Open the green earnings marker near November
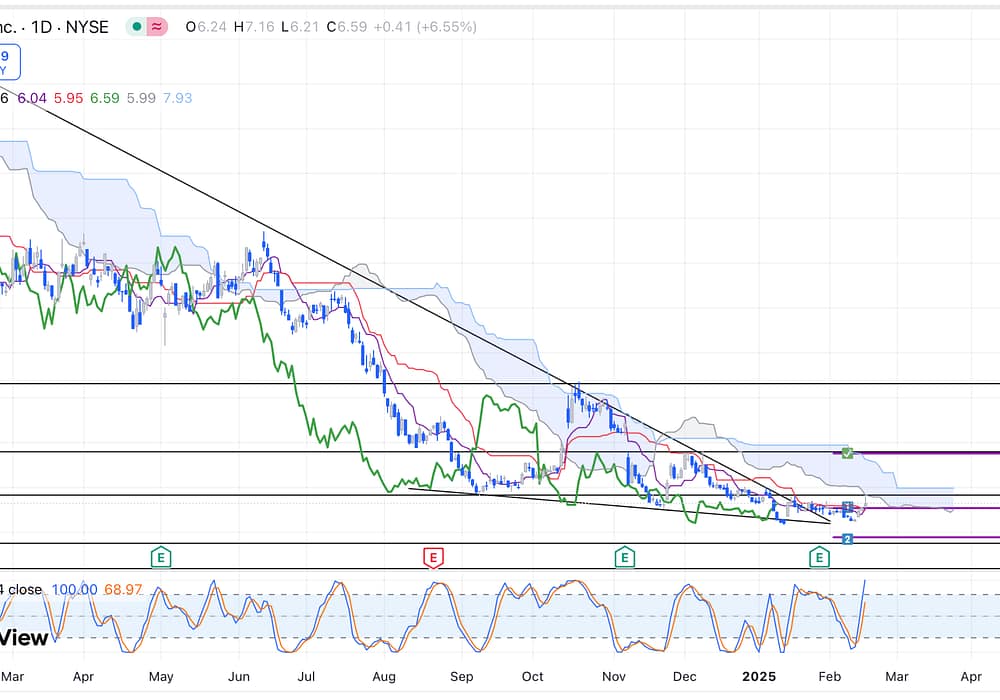 624,556
